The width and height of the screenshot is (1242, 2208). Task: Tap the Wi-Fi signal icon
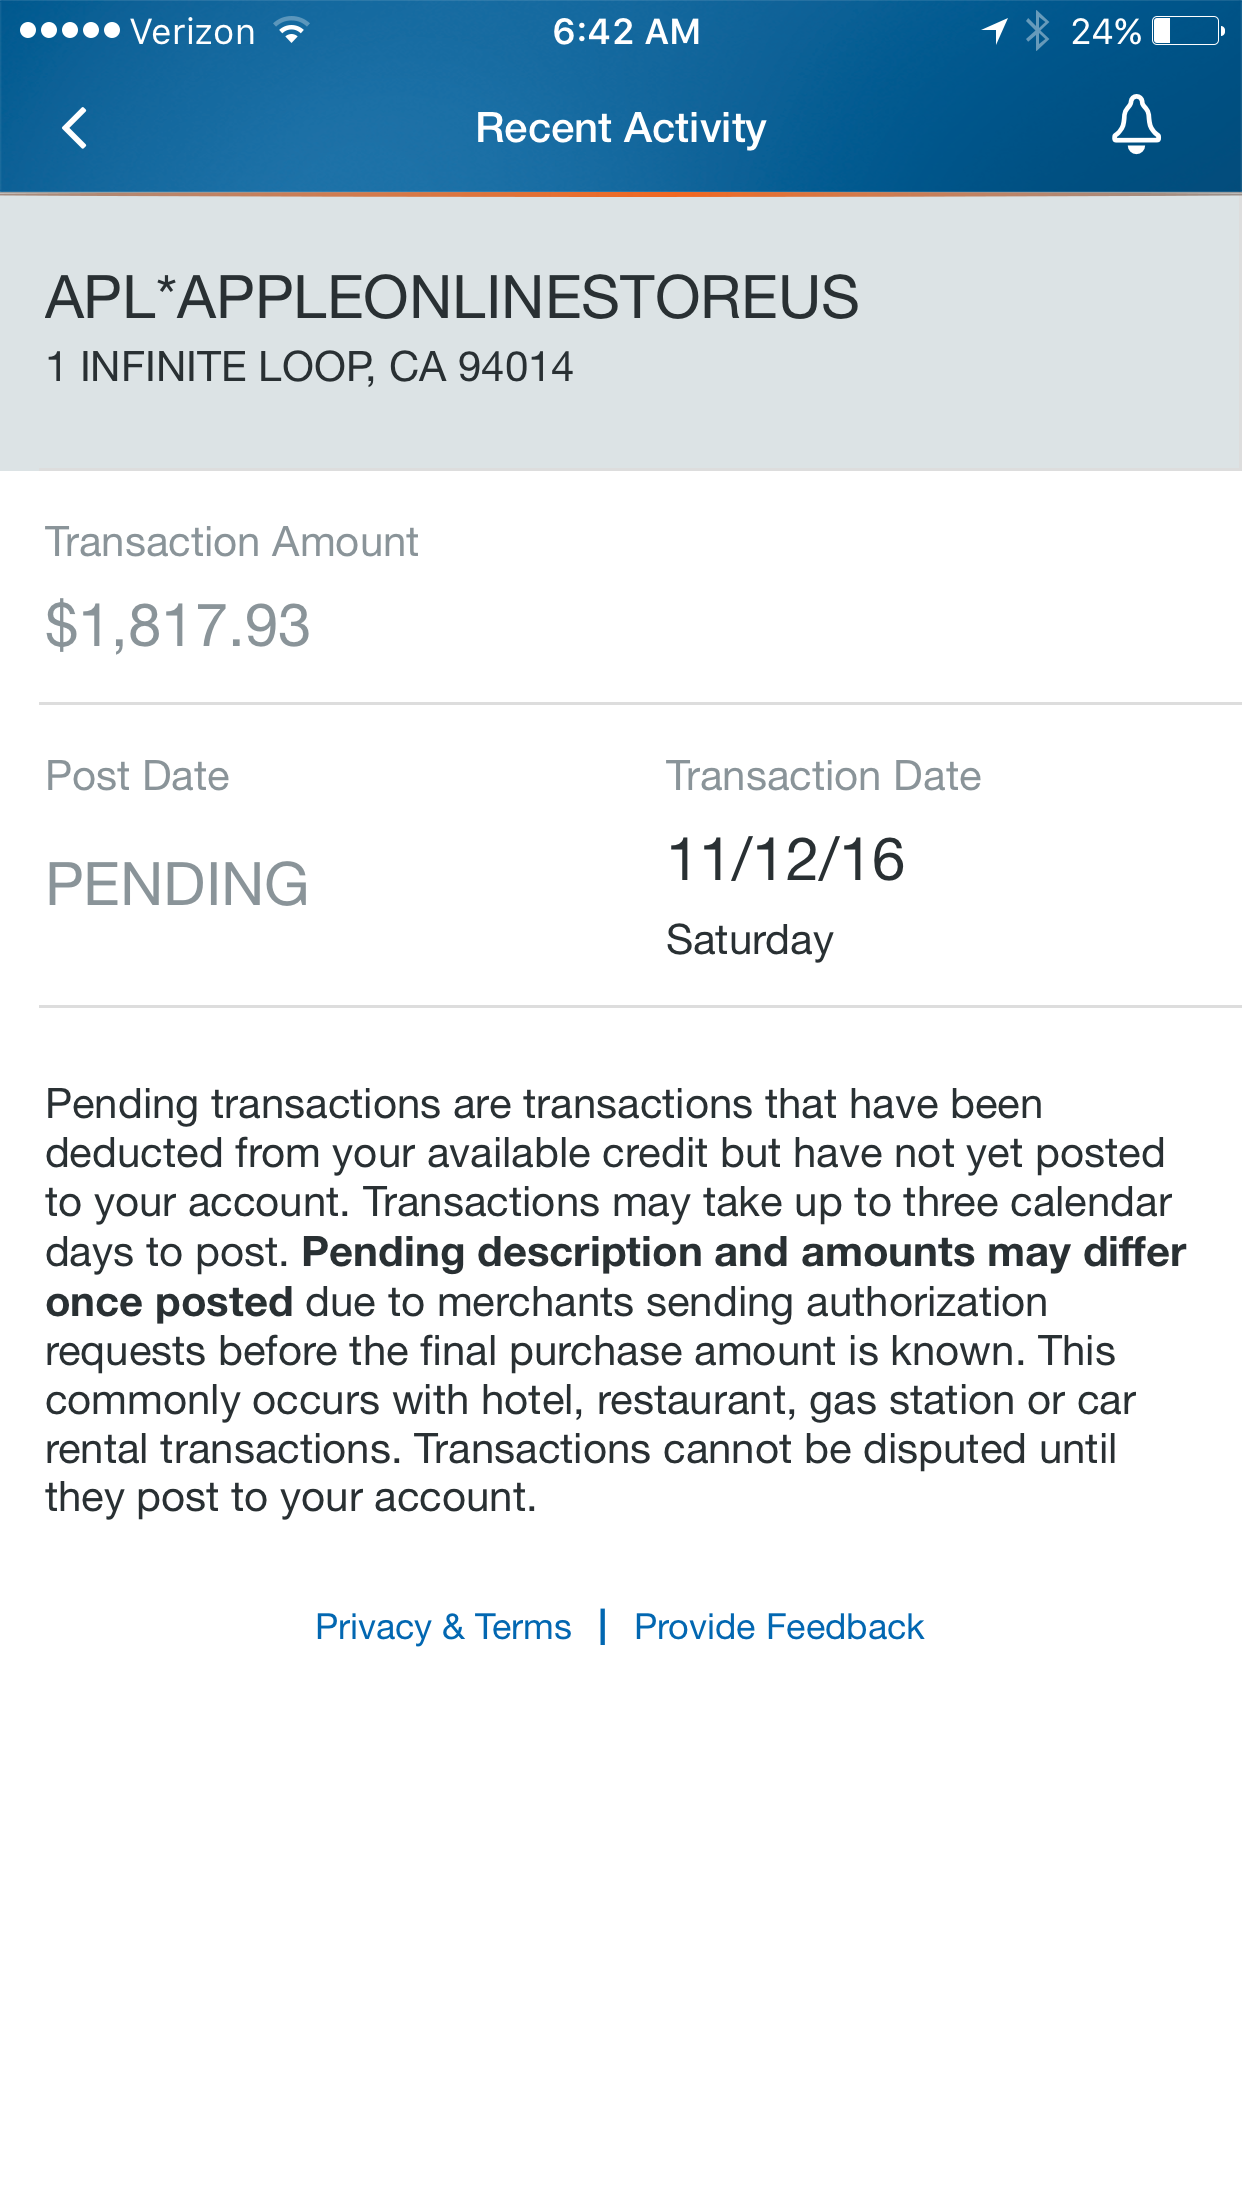click(291, 31)
